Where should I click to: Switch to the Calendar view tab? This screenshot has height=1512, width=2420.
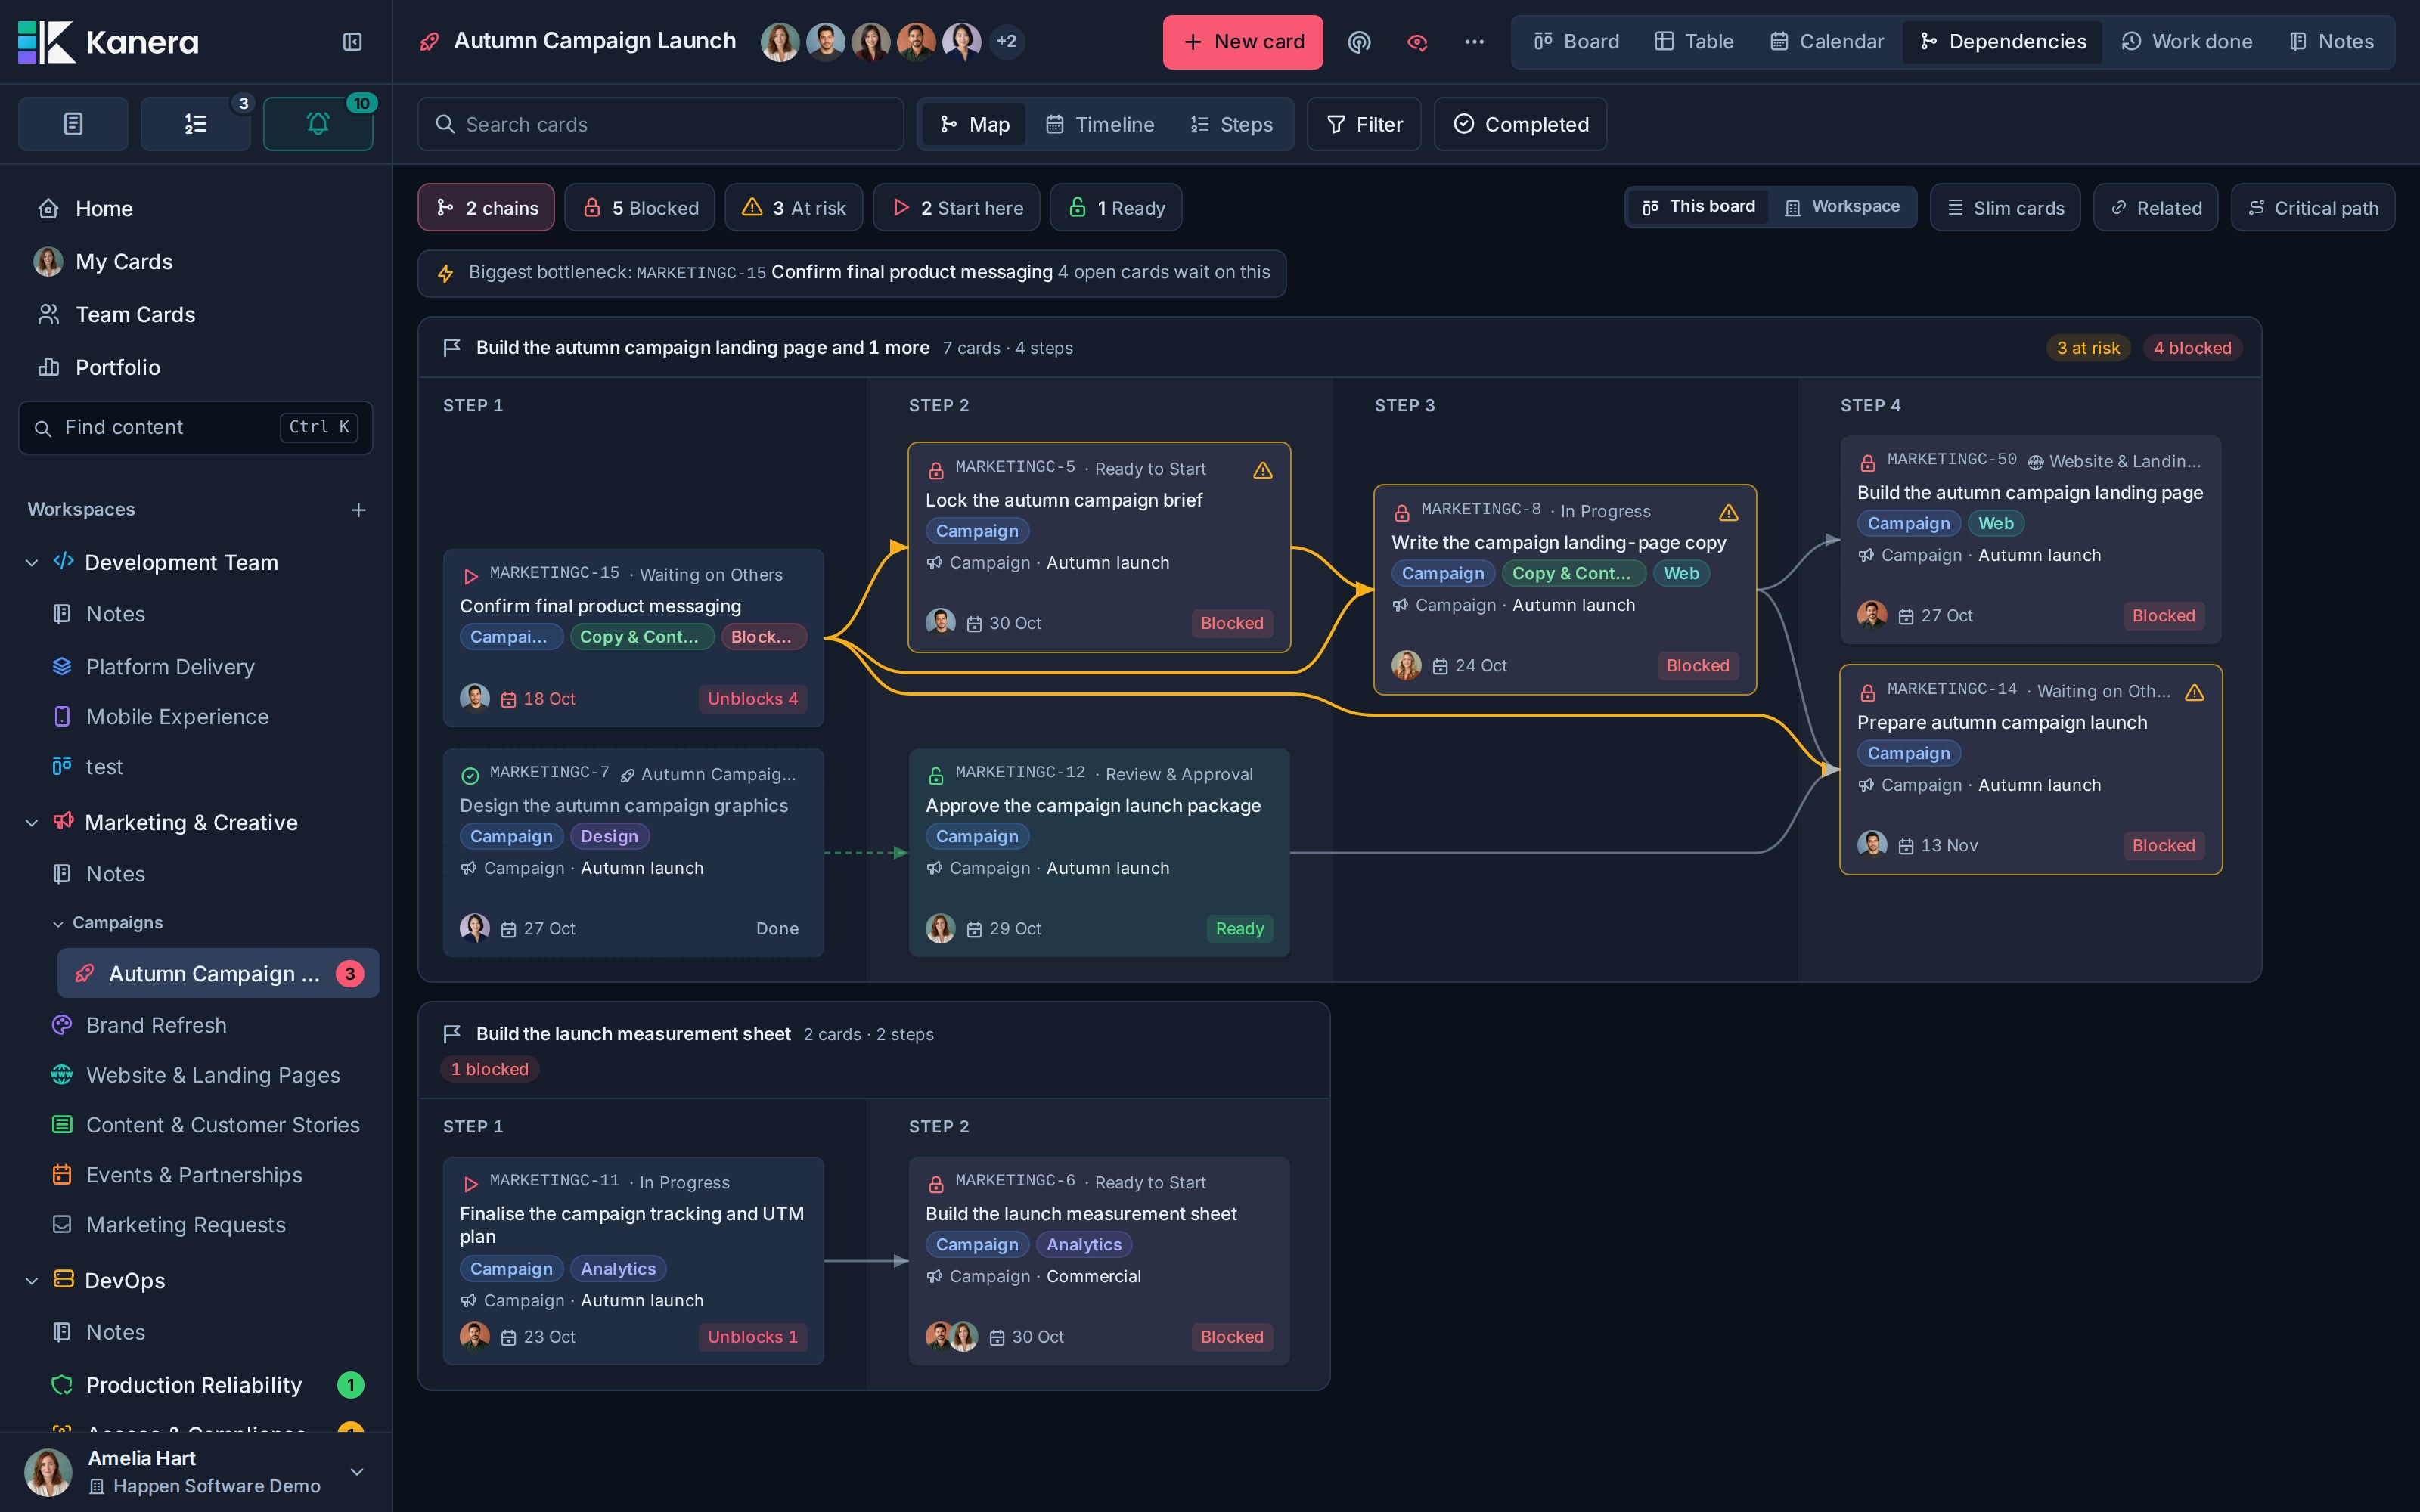pos(1826,42)
